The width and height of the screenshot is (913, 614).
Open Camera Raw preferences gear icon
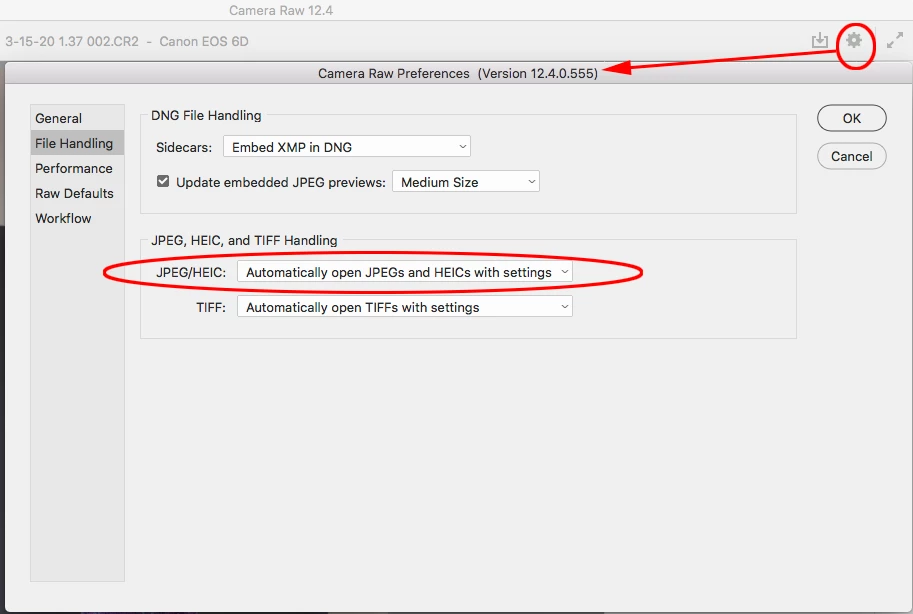coord(854,40)
